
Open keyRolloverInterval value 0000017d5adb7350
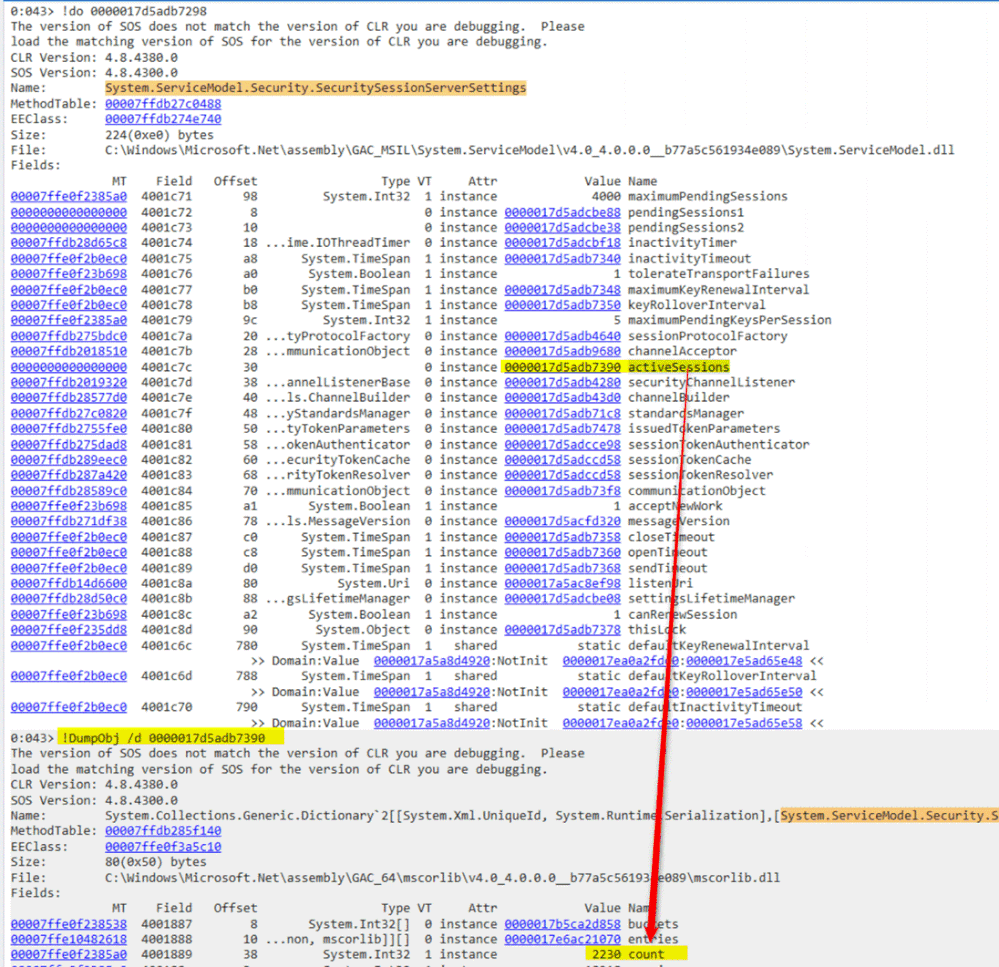click(x=562, y=304)
